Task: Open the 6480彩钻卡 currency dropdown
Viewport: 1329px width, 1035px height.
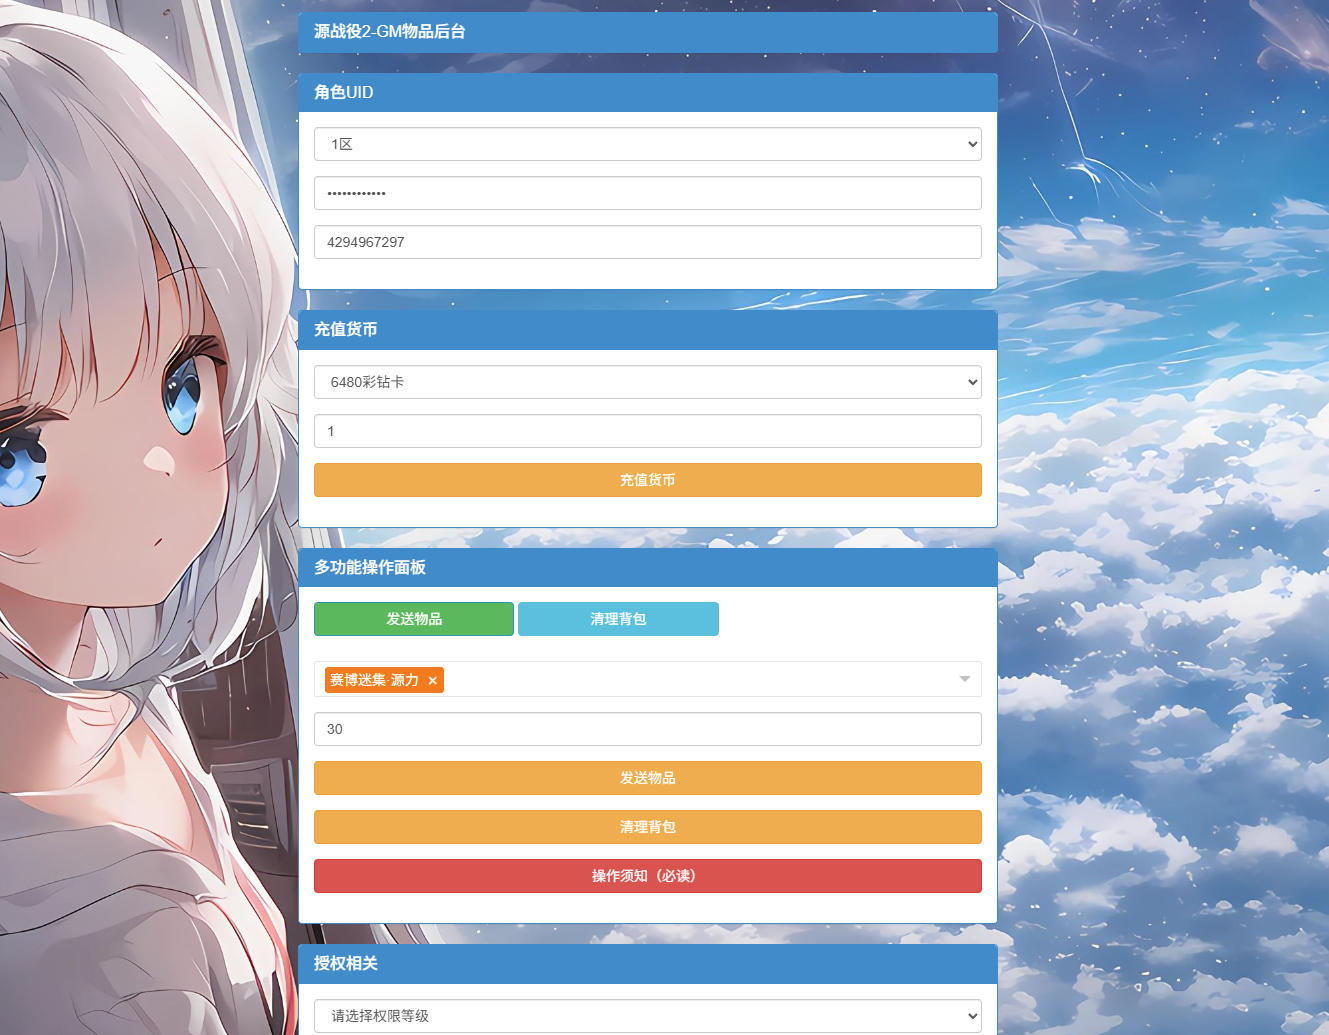Action: click(647, 382)
